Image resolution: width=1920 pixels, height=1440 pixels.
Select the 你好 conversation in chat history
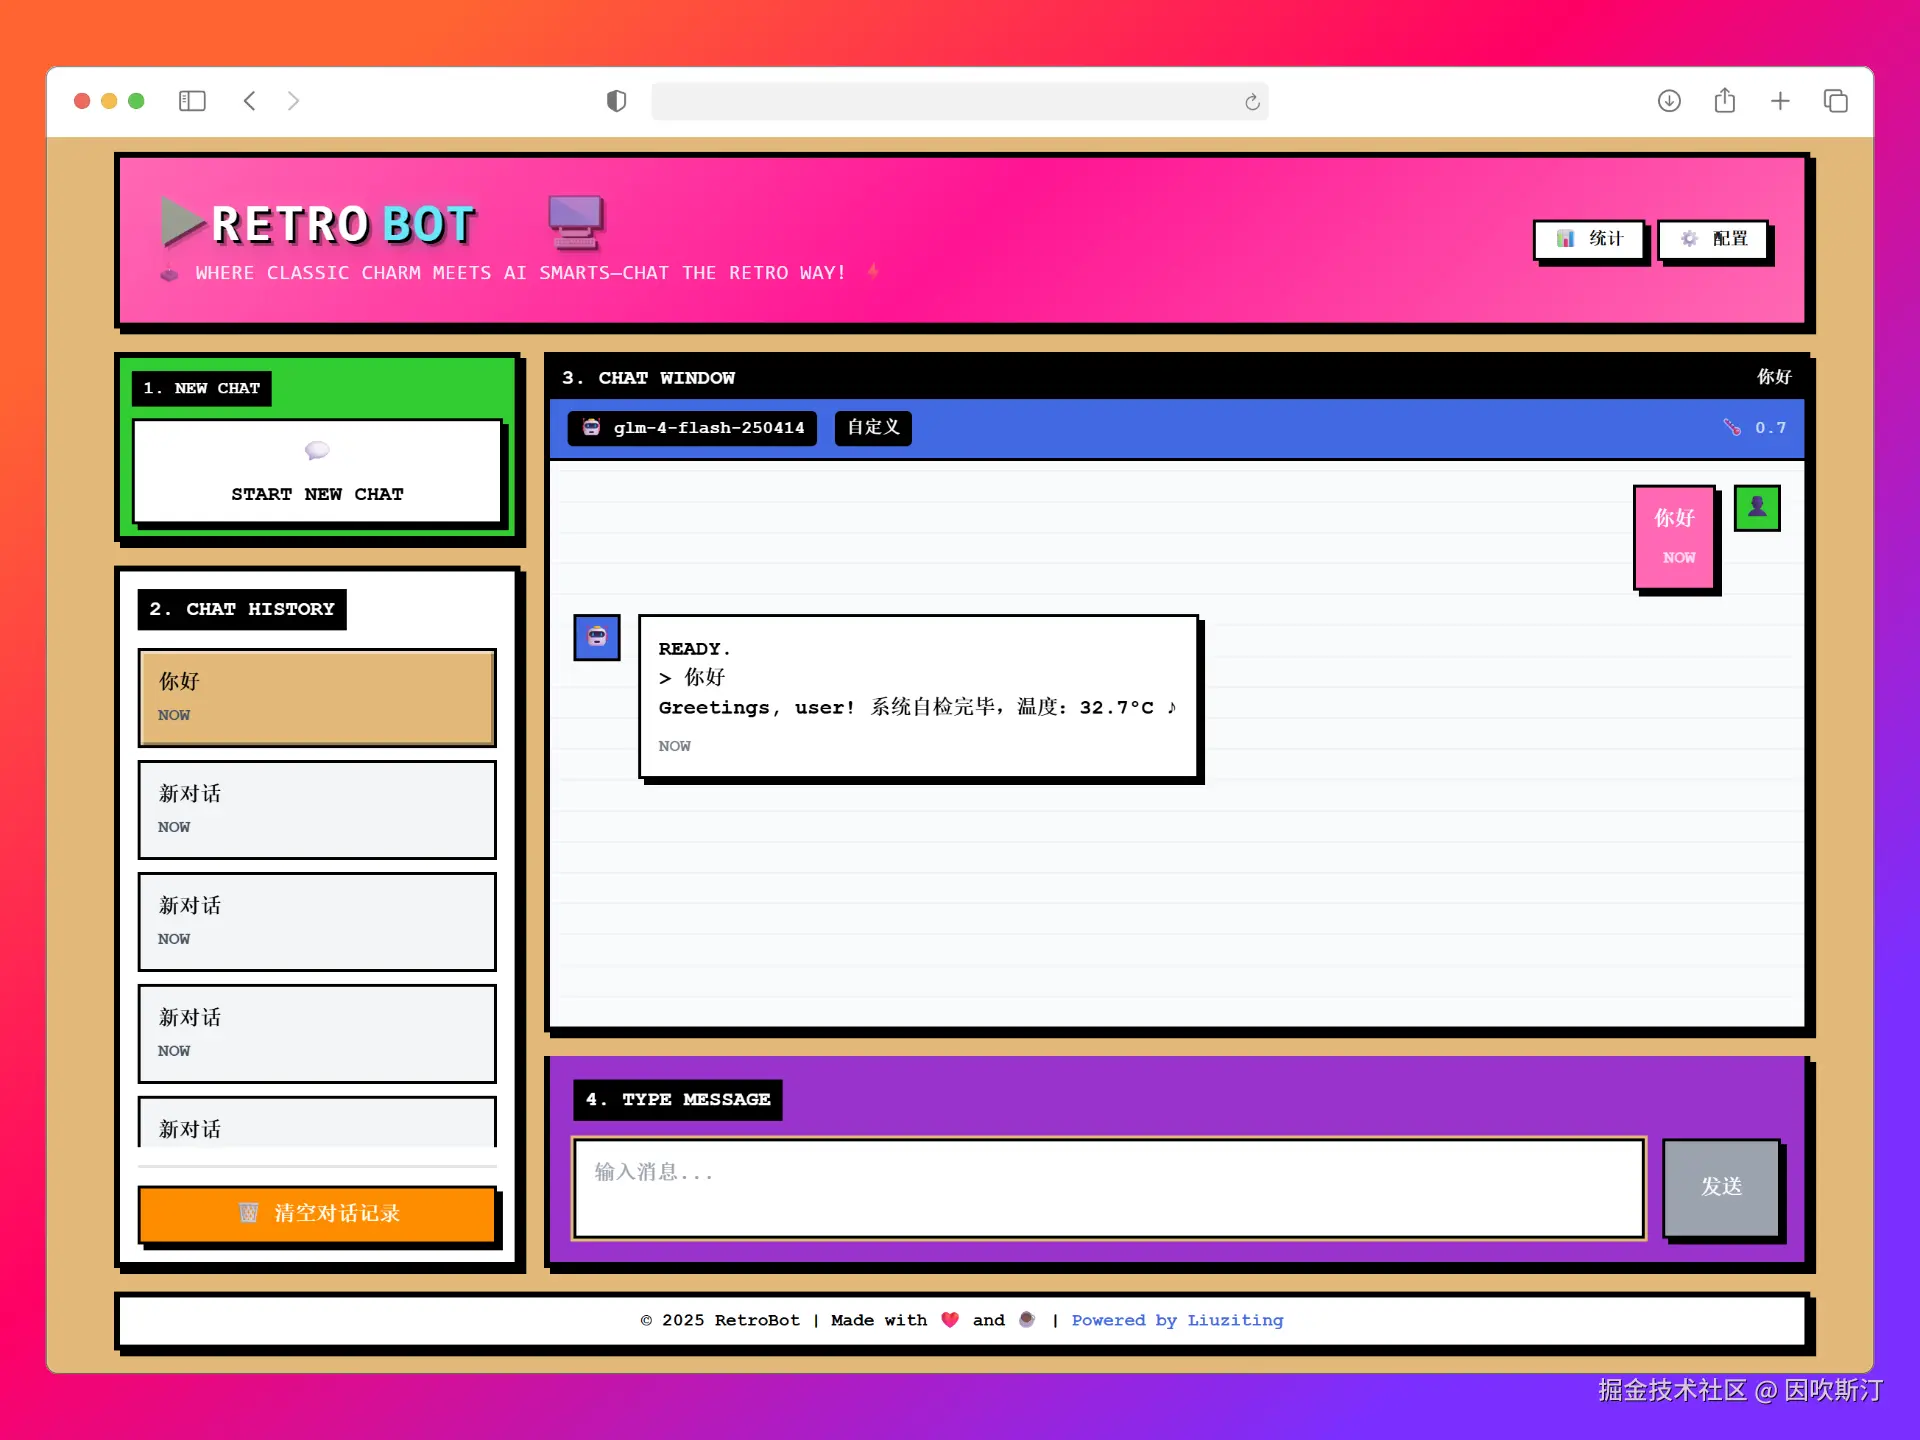[x=317, y=697]
